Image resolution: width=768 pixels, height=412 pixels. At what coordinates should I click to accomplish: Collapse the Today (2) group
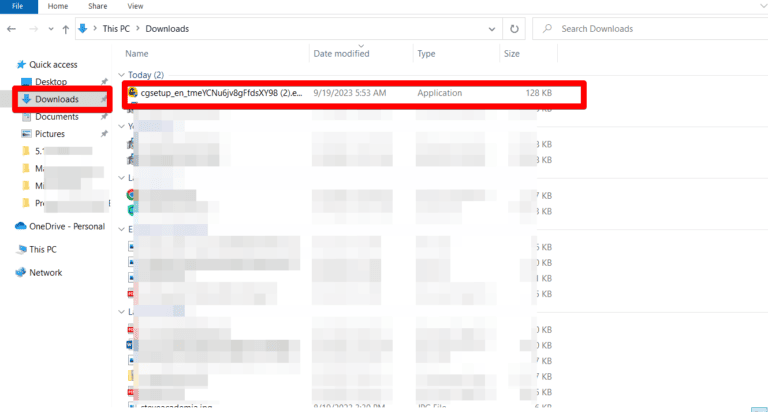click(121, 74)
